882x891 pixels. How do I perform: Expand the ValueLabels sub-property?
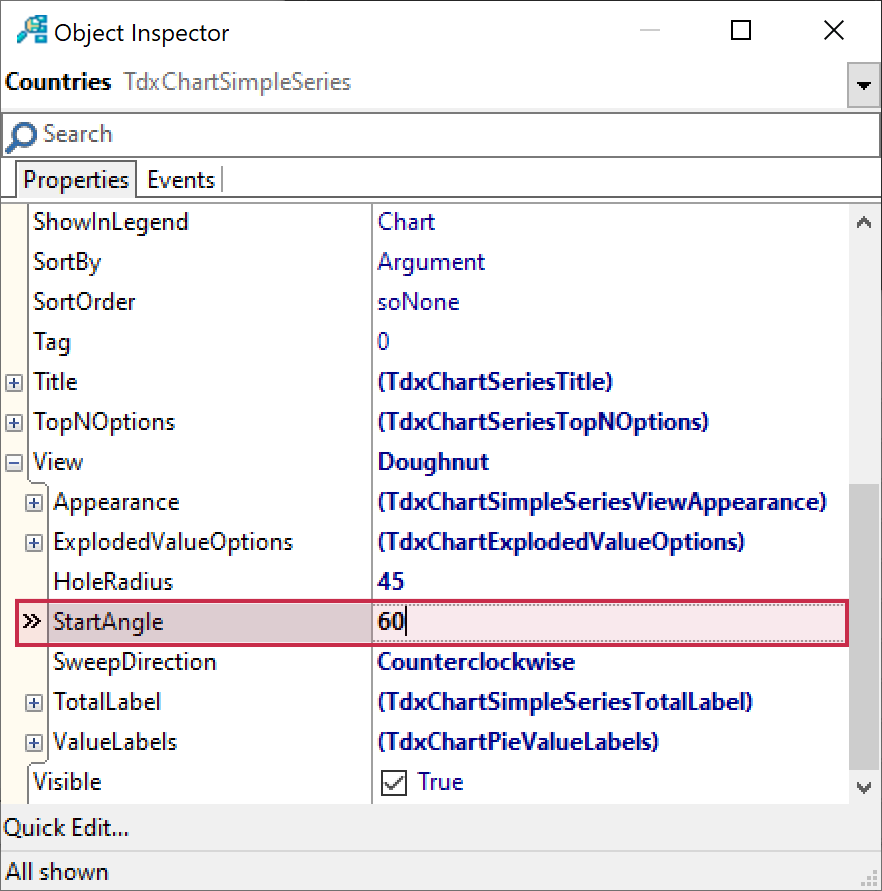(x=34, y=742)
